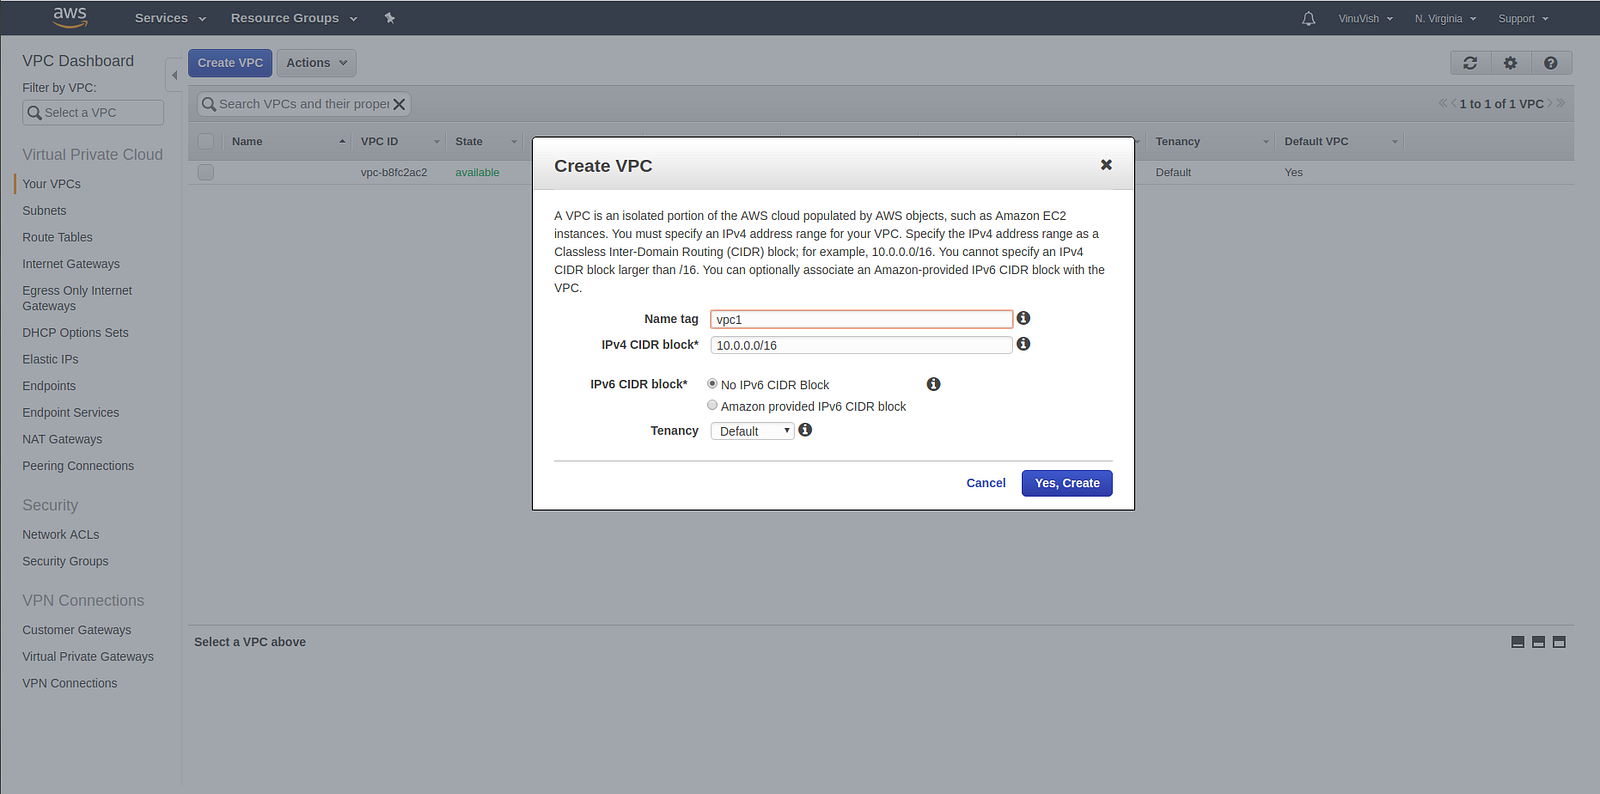Close the Create VPC dialog with X
Viewport: 1600px width, 794px height.
point(1106,165)
